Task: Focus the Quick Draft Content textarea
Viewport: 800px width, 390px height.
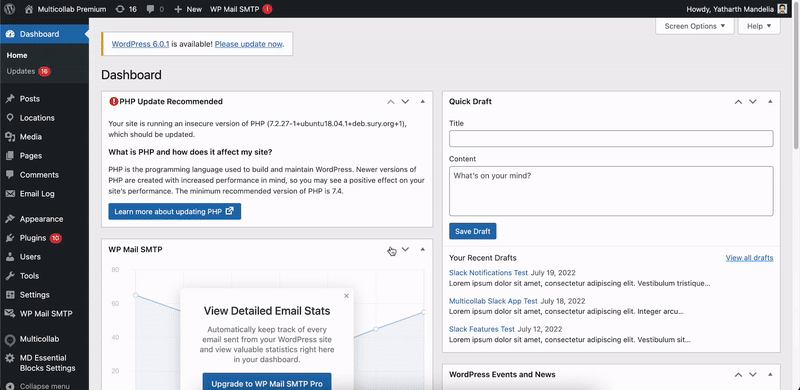Action: 611,191
